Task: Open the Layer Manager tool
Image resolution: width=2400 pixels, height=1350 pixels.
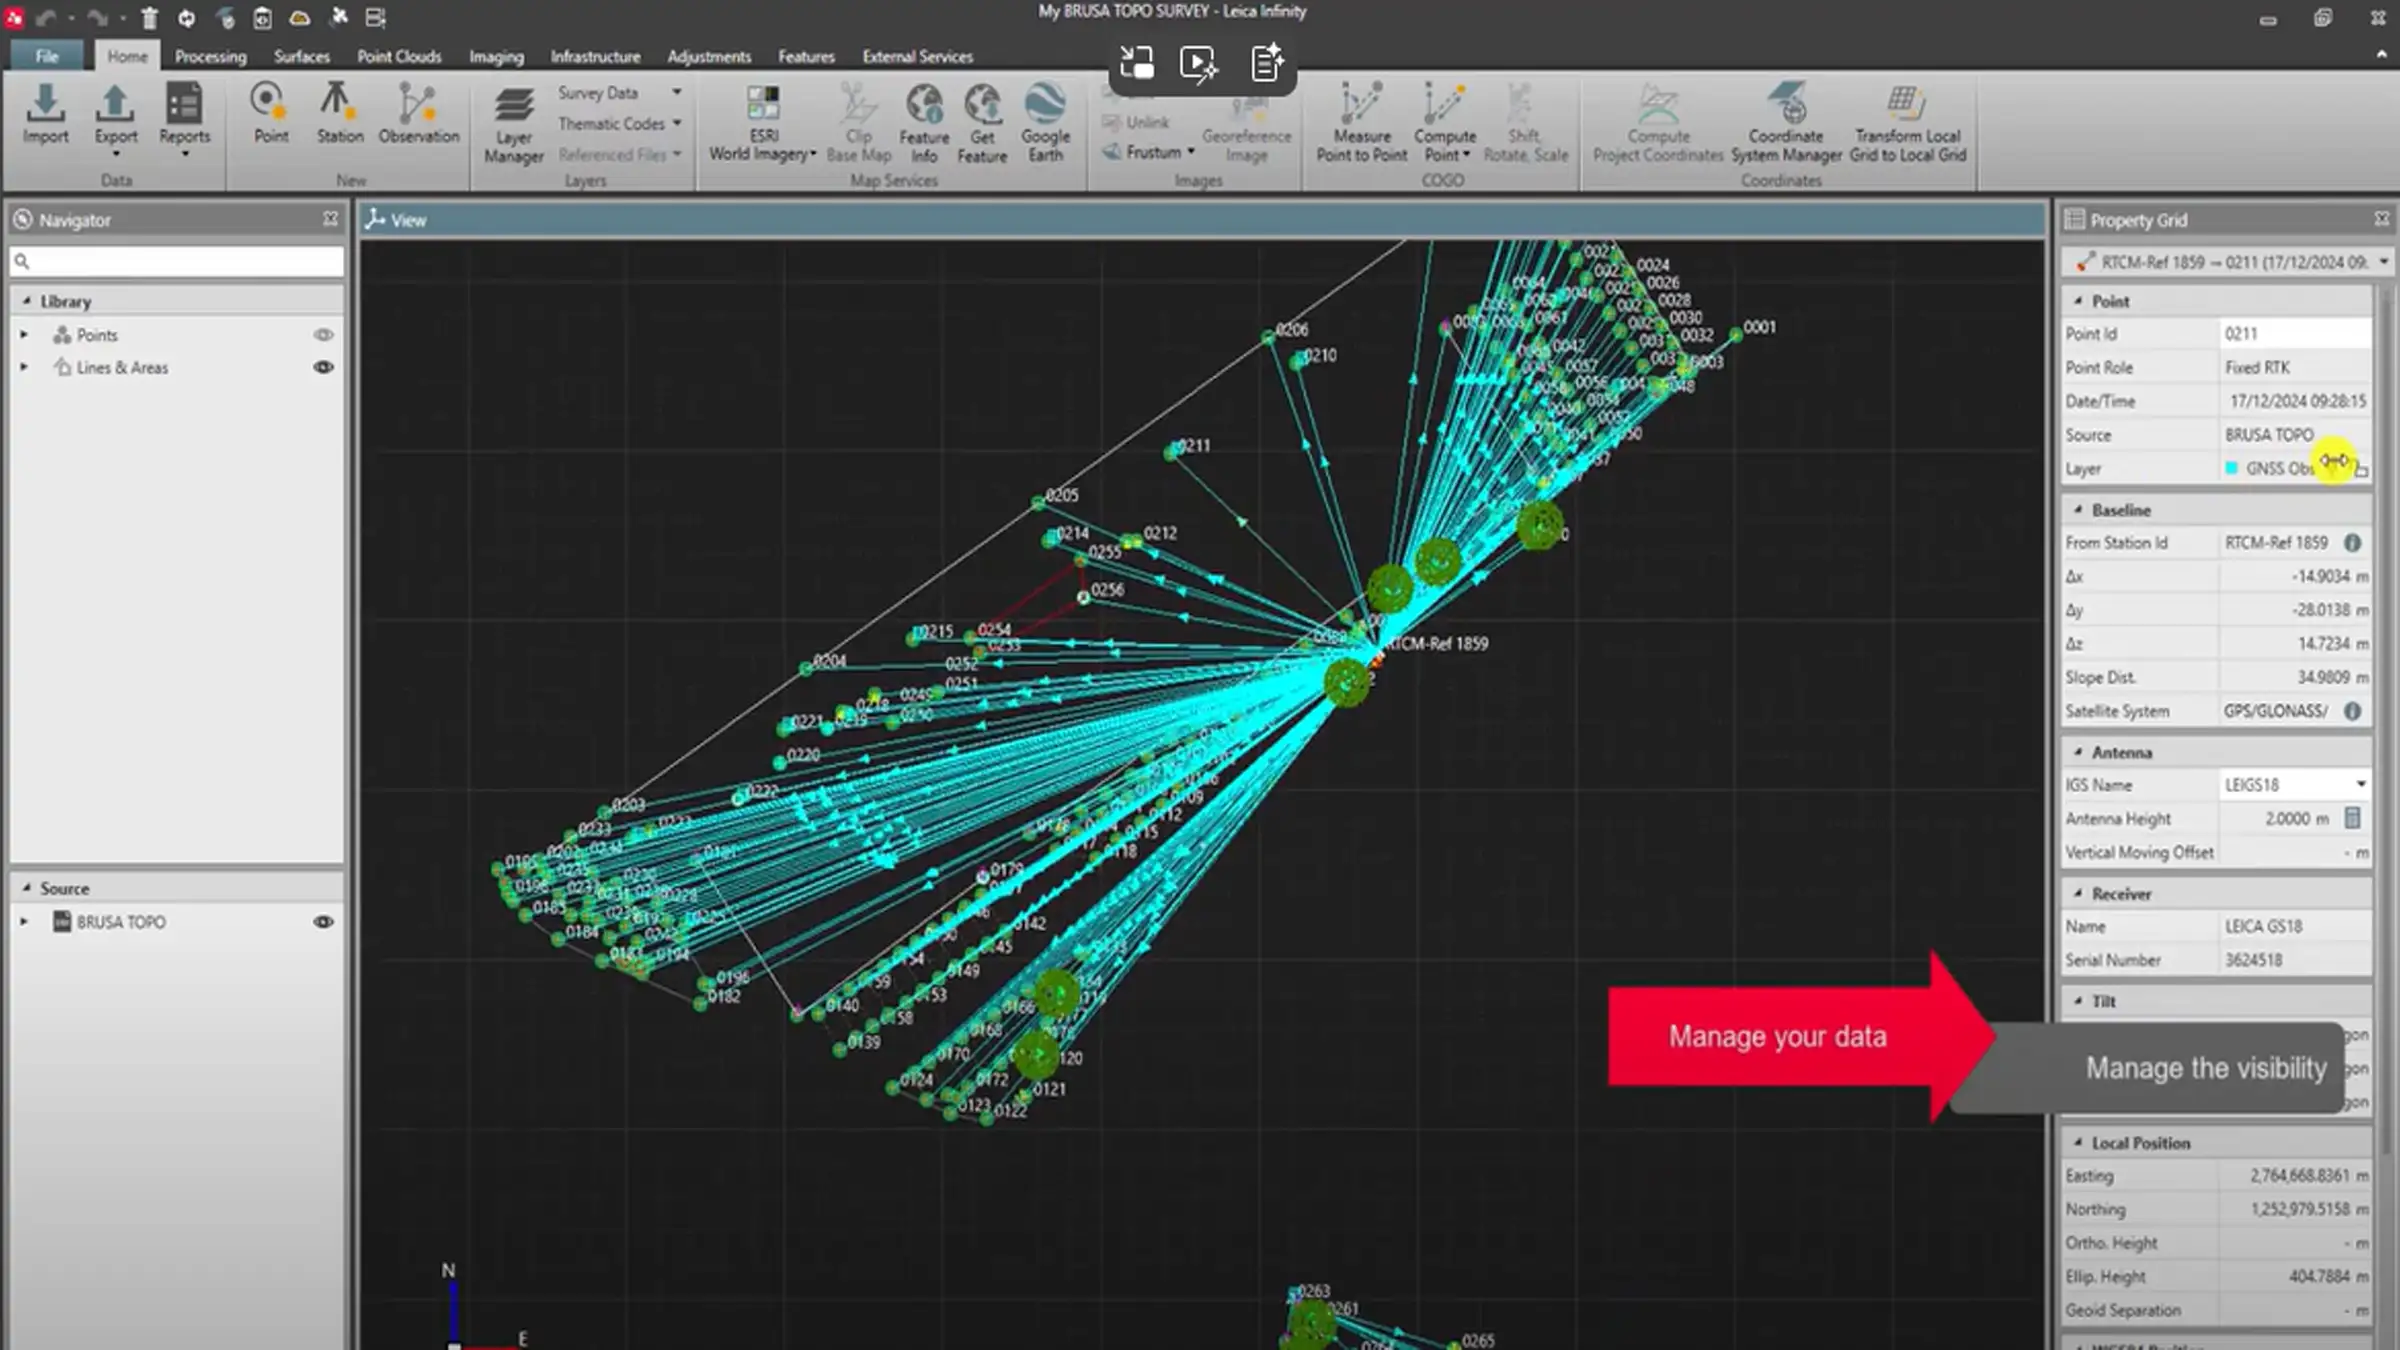Action: point(513,123)
